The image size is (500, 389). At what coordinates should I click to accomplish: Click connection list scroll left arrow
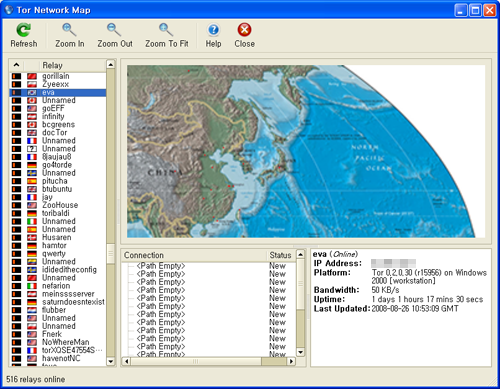(126, 361)
